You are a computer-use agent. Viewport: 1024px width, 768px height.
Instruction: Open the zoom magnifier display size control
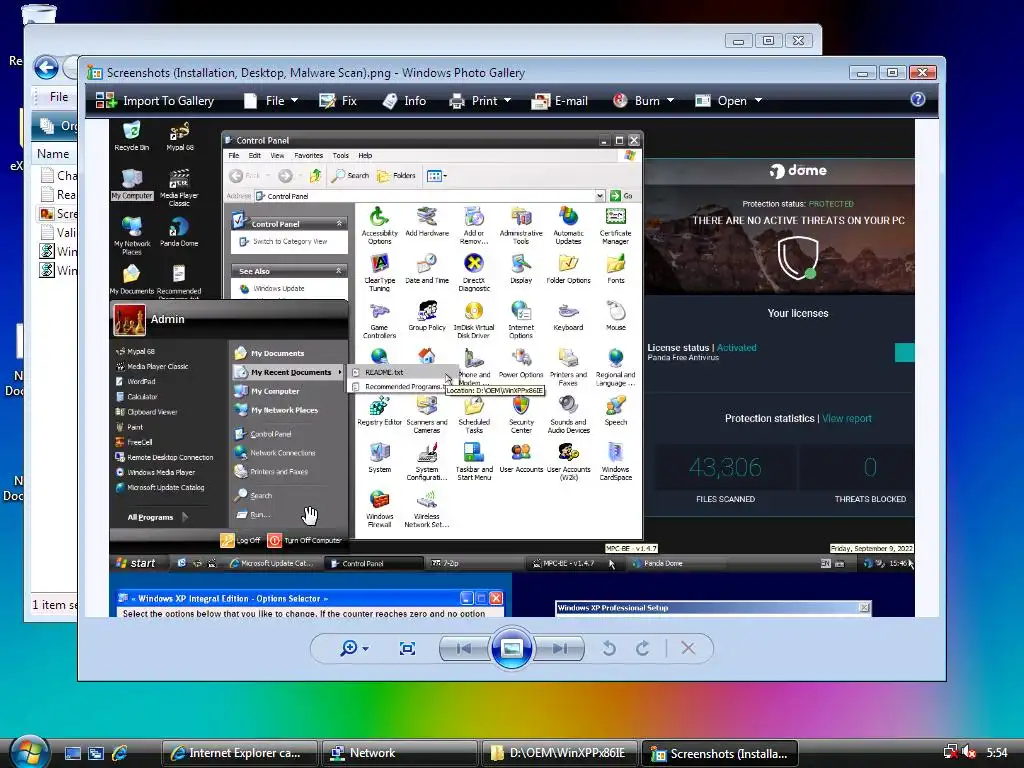(354, 648)
